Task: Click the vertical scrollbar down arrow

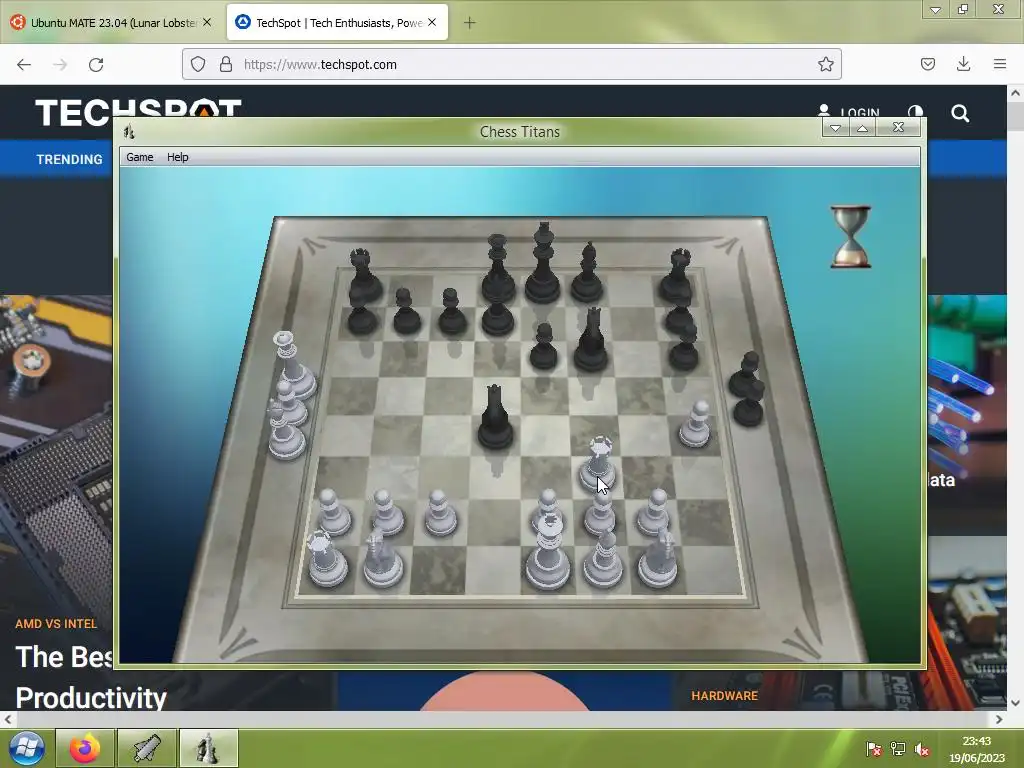Action: [1016, 703]
